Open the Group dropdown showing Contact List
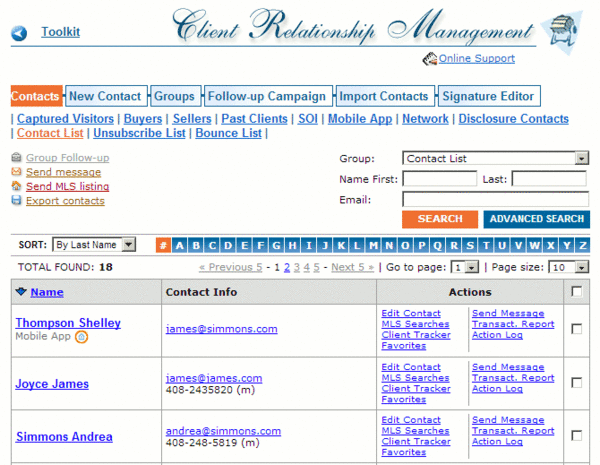The image size is (600, 465). [x=495, y=158]
